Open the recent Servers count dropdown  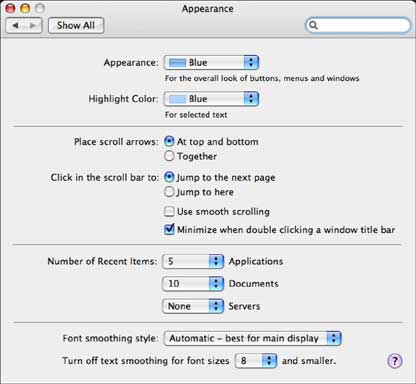click(193, 306)
